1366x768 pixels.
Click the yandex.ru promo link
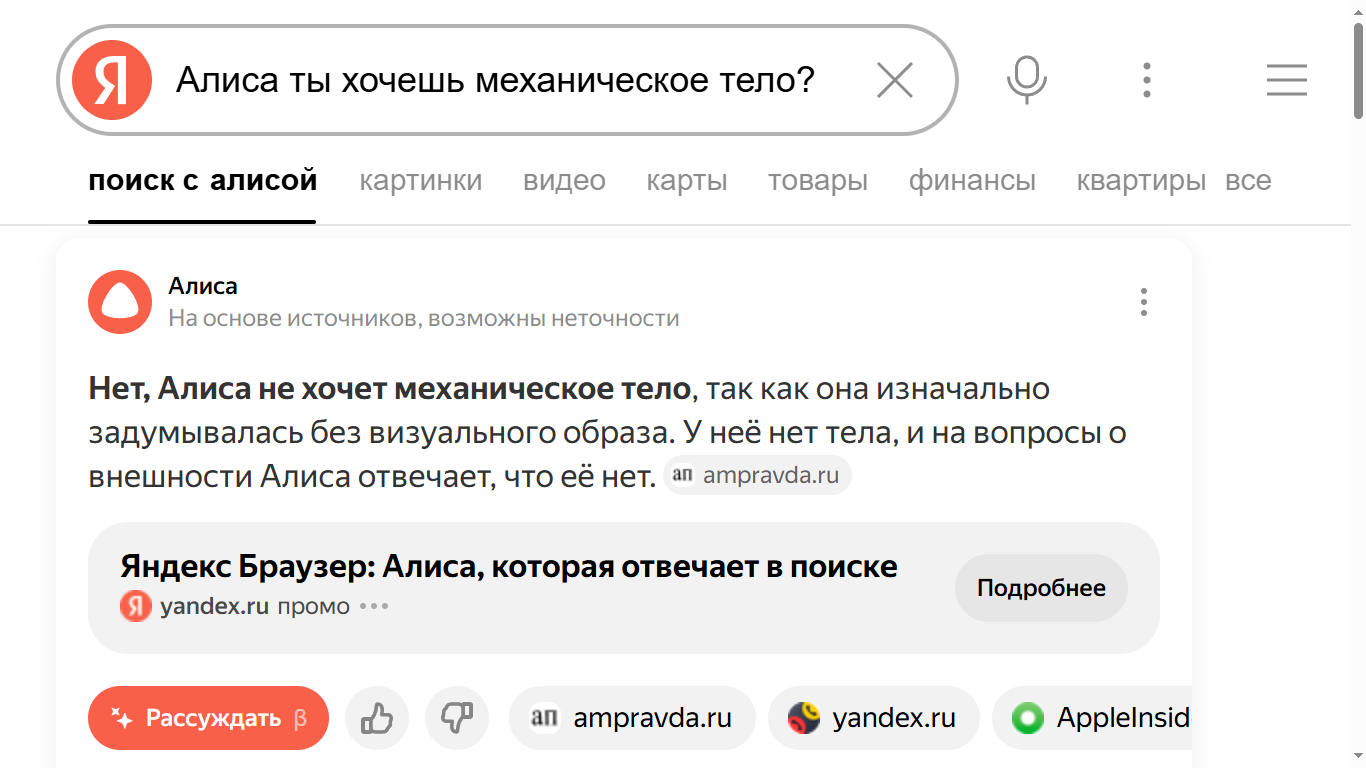click(215, 606)
